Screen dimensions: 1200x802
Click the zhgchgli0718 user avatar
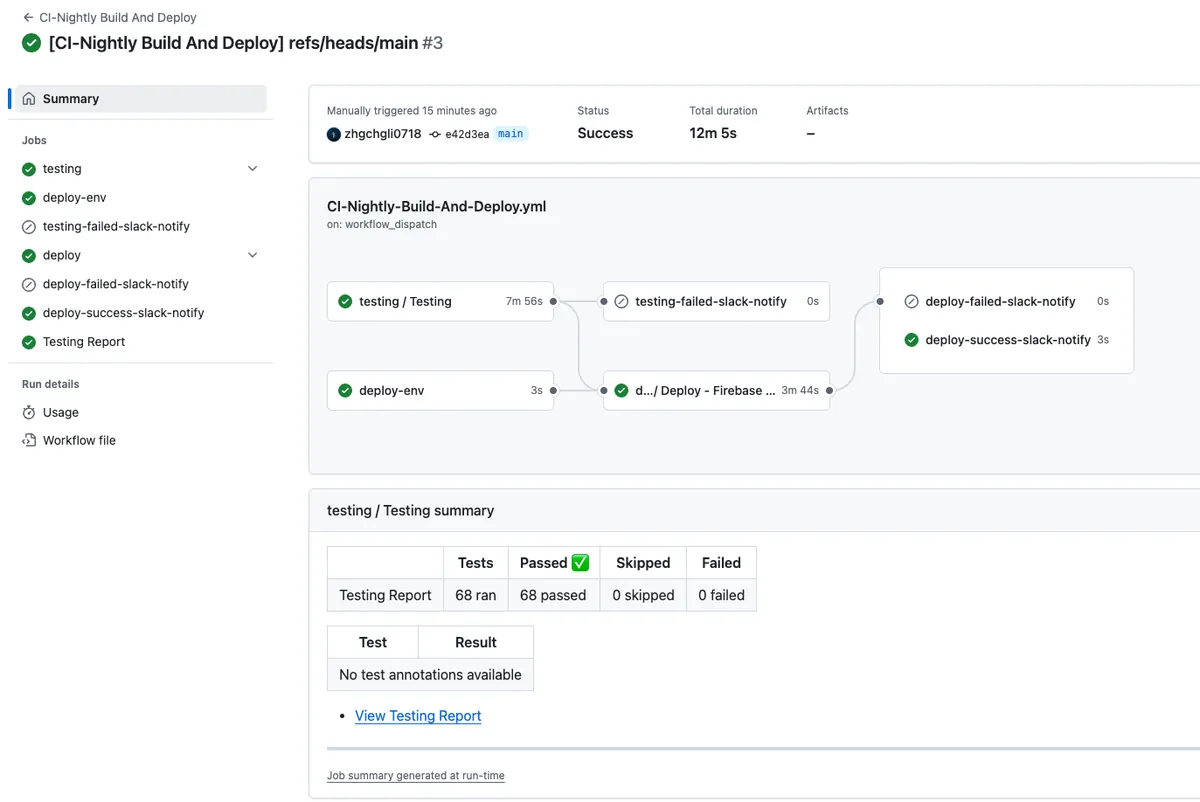334,134
